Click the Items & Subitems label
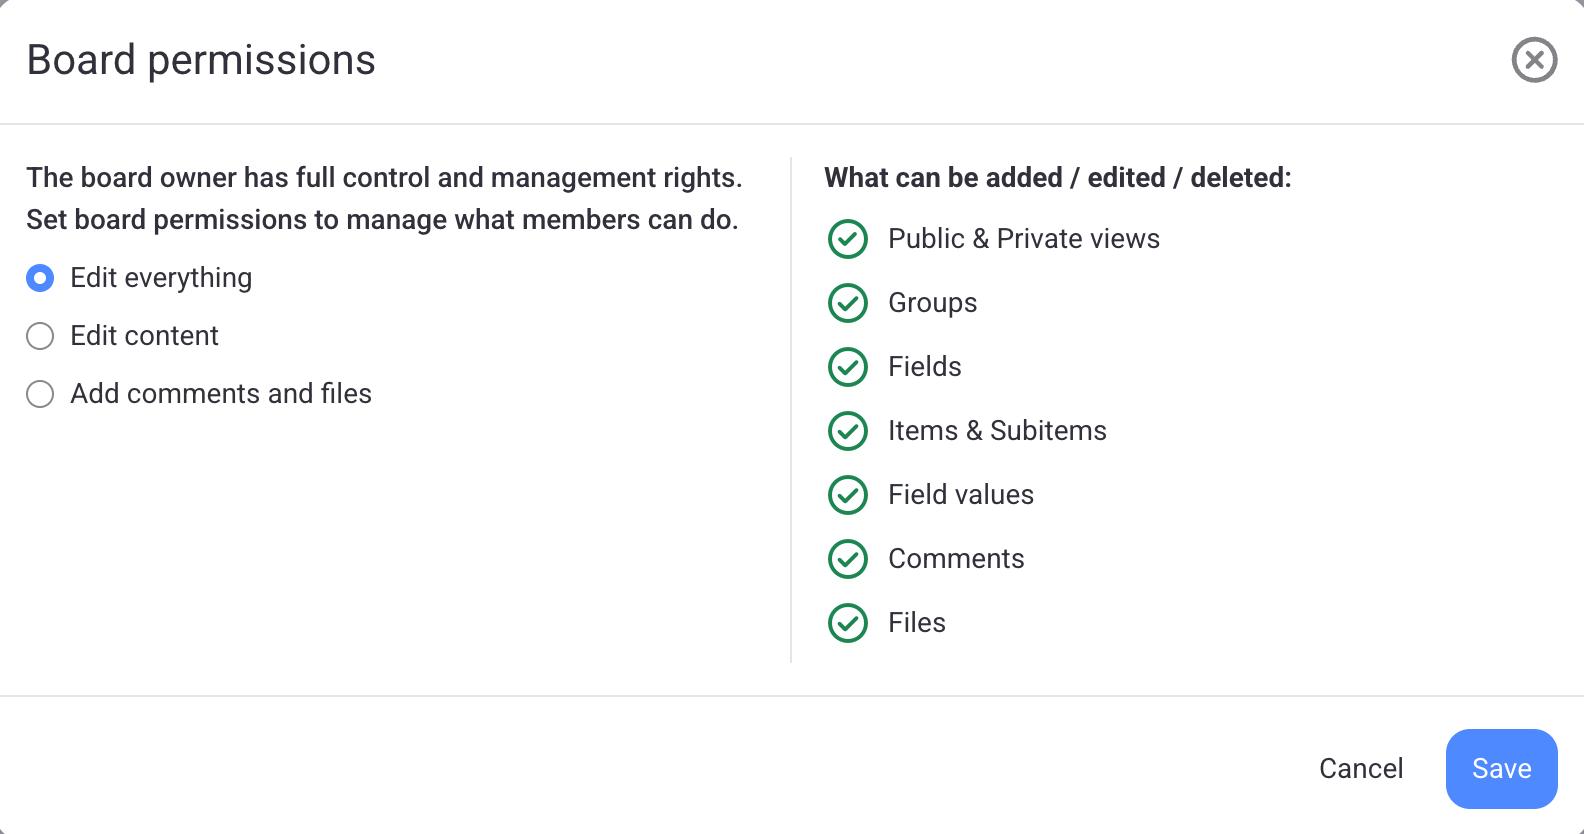The height and width of the screenshot is (834, 1584). coord(997,431)
